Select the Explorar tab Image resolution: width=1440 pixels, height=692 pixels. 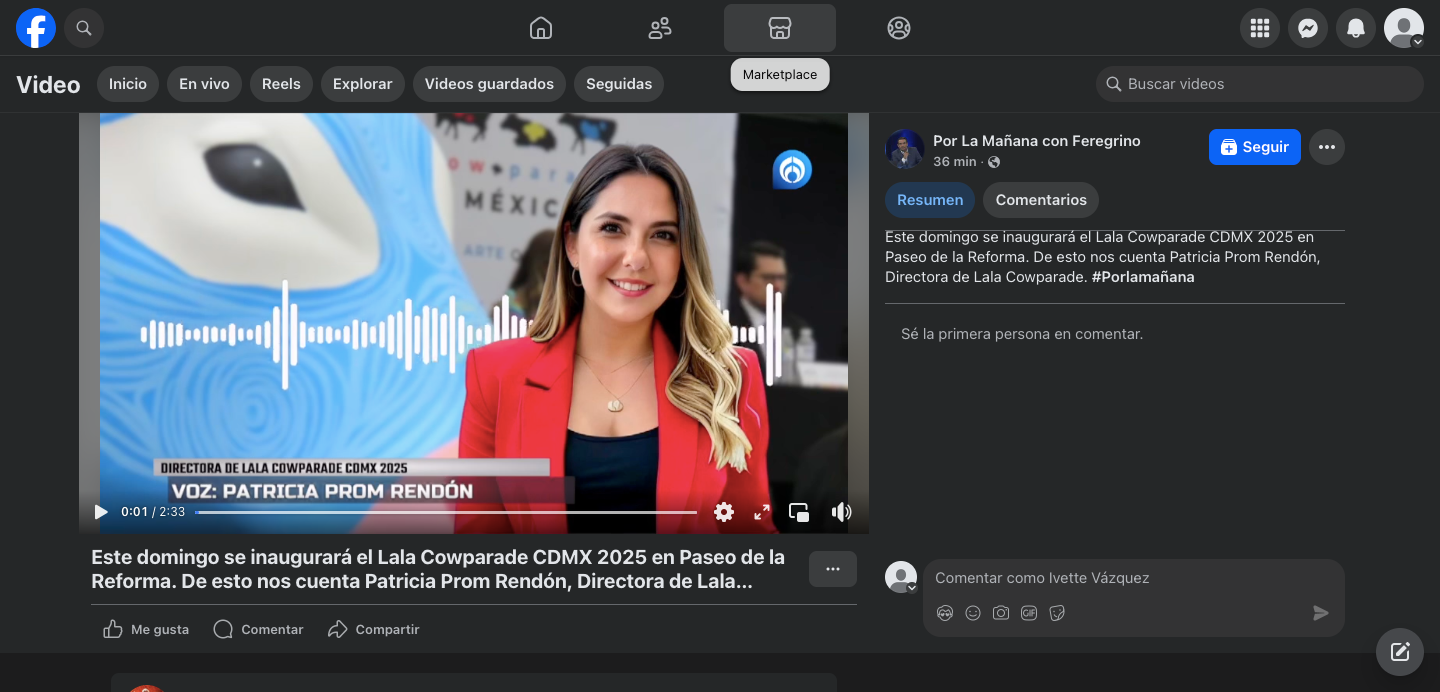point(362,84)
